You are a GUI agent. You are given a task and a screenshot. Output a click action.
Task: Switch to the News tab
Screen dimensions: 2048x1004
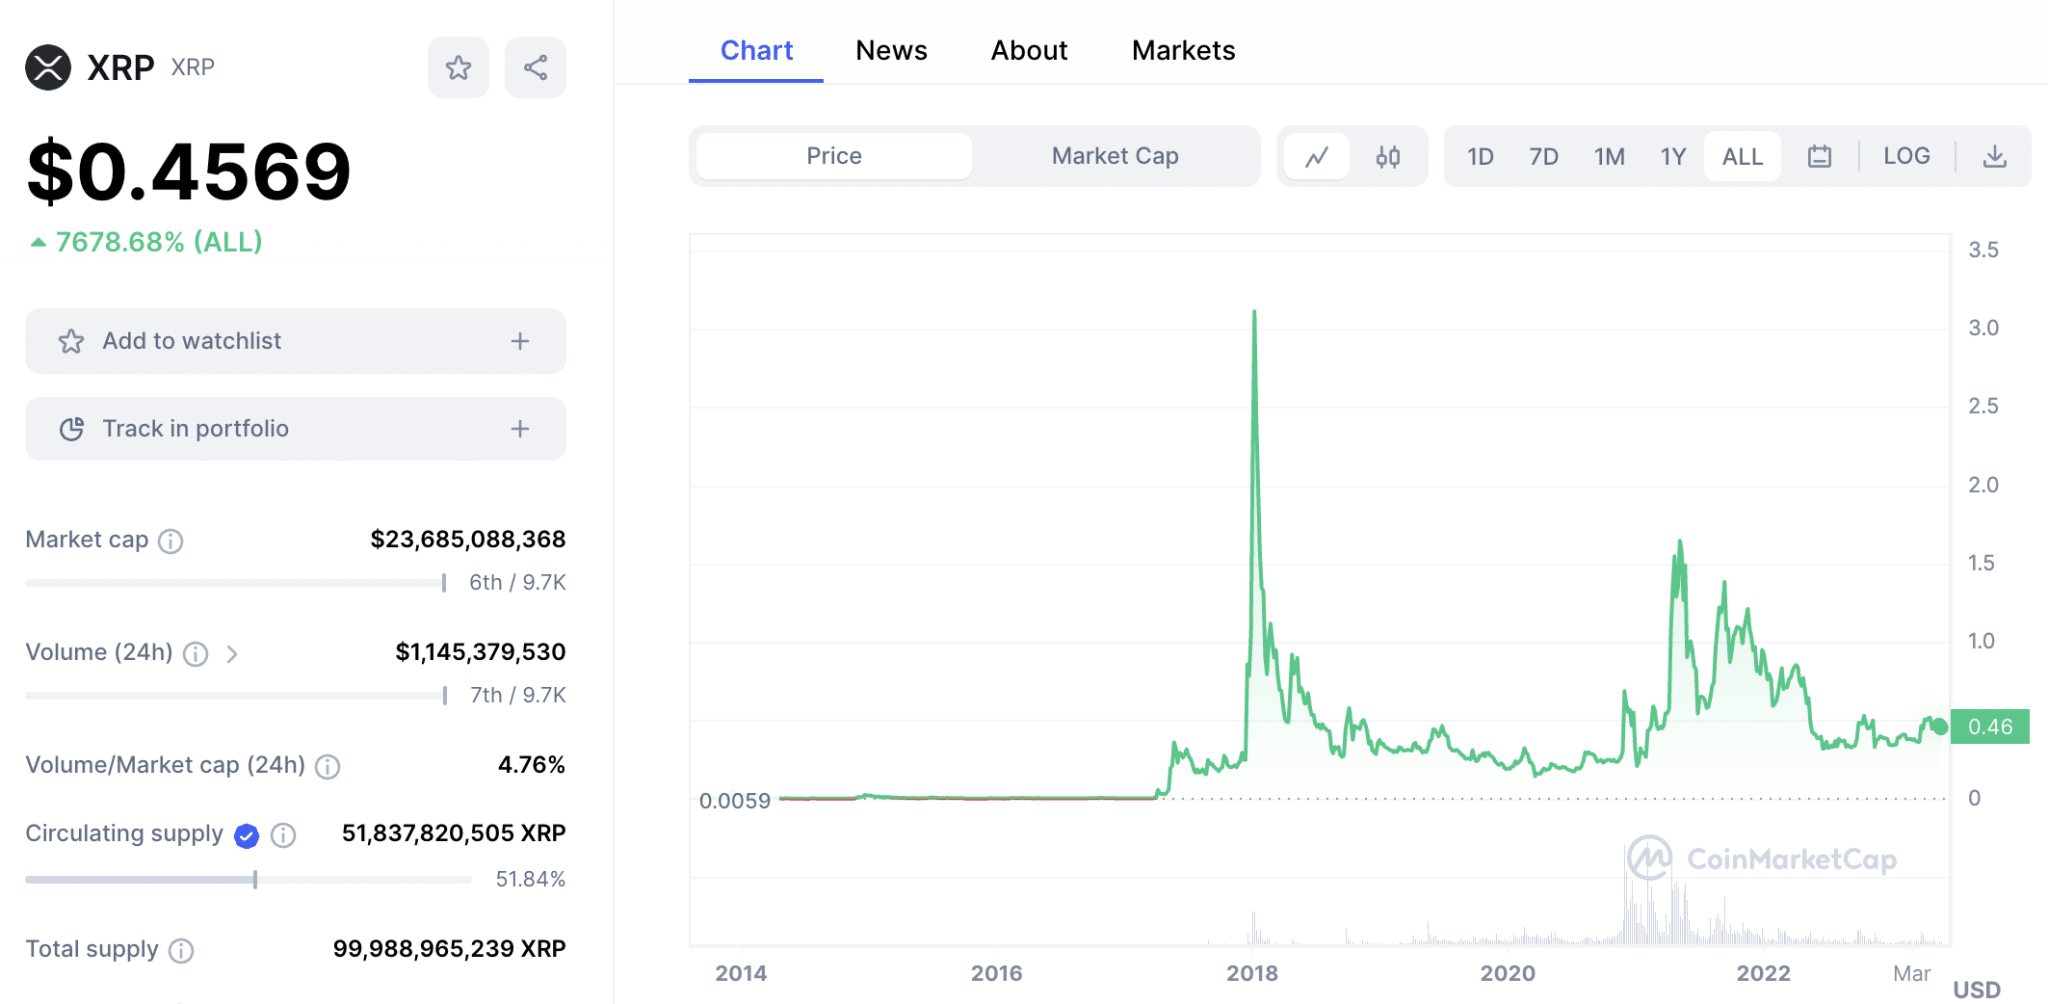click(x=891, y=51)
